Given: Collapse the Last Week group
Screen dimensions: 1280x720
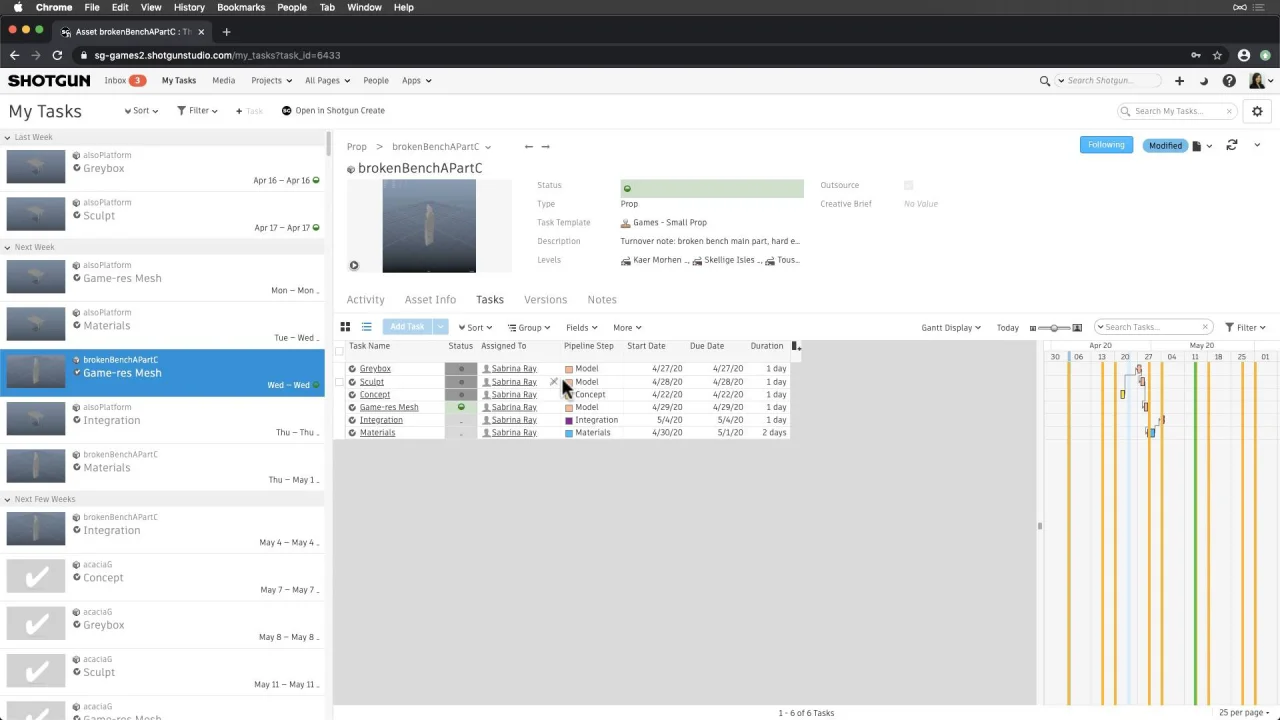Looking at the screenshot, I should pyautogui.click(x=7, y=137).
